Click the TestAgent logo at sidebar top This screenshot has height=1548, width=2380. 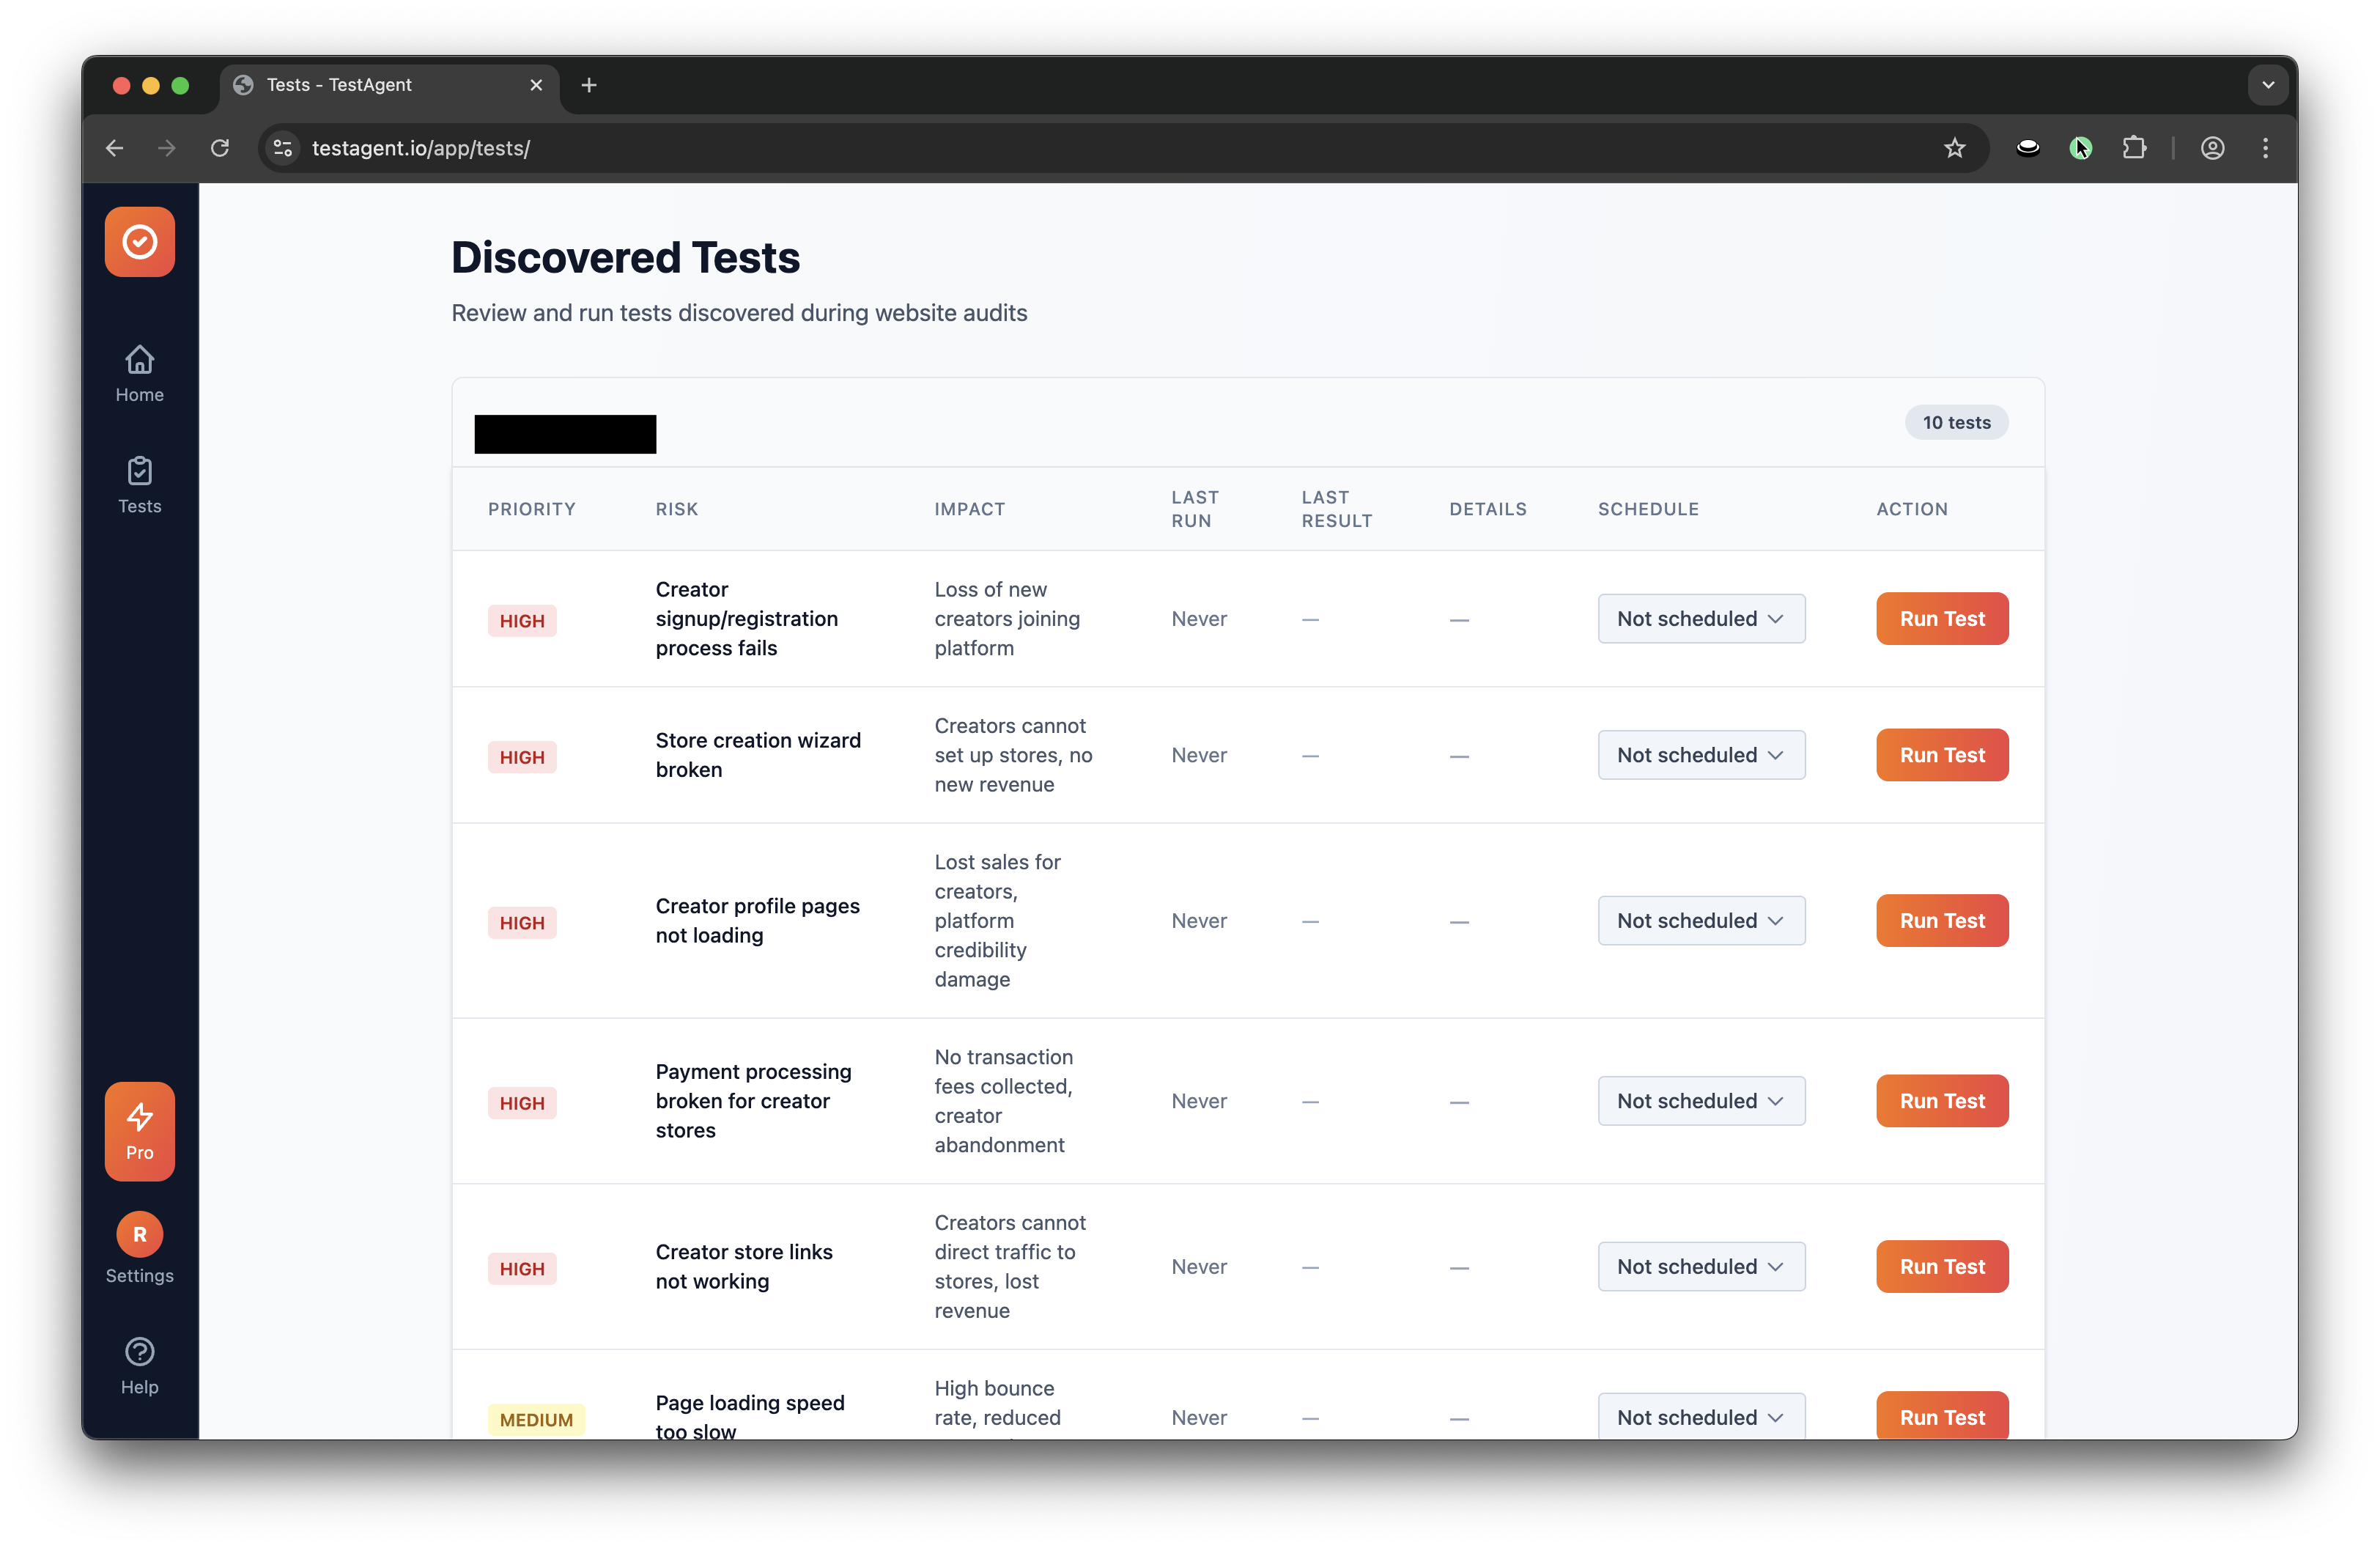139,241
